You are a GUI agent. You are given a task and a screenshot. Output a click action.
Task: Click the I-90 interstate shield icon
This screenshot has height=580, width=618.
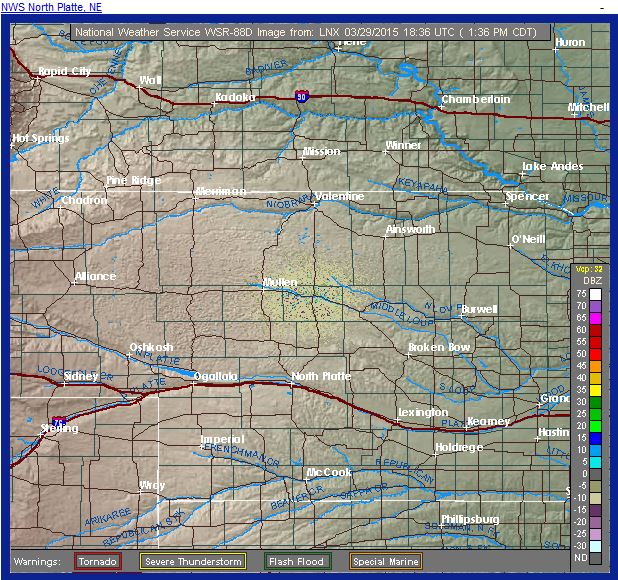tap(302, 96)
